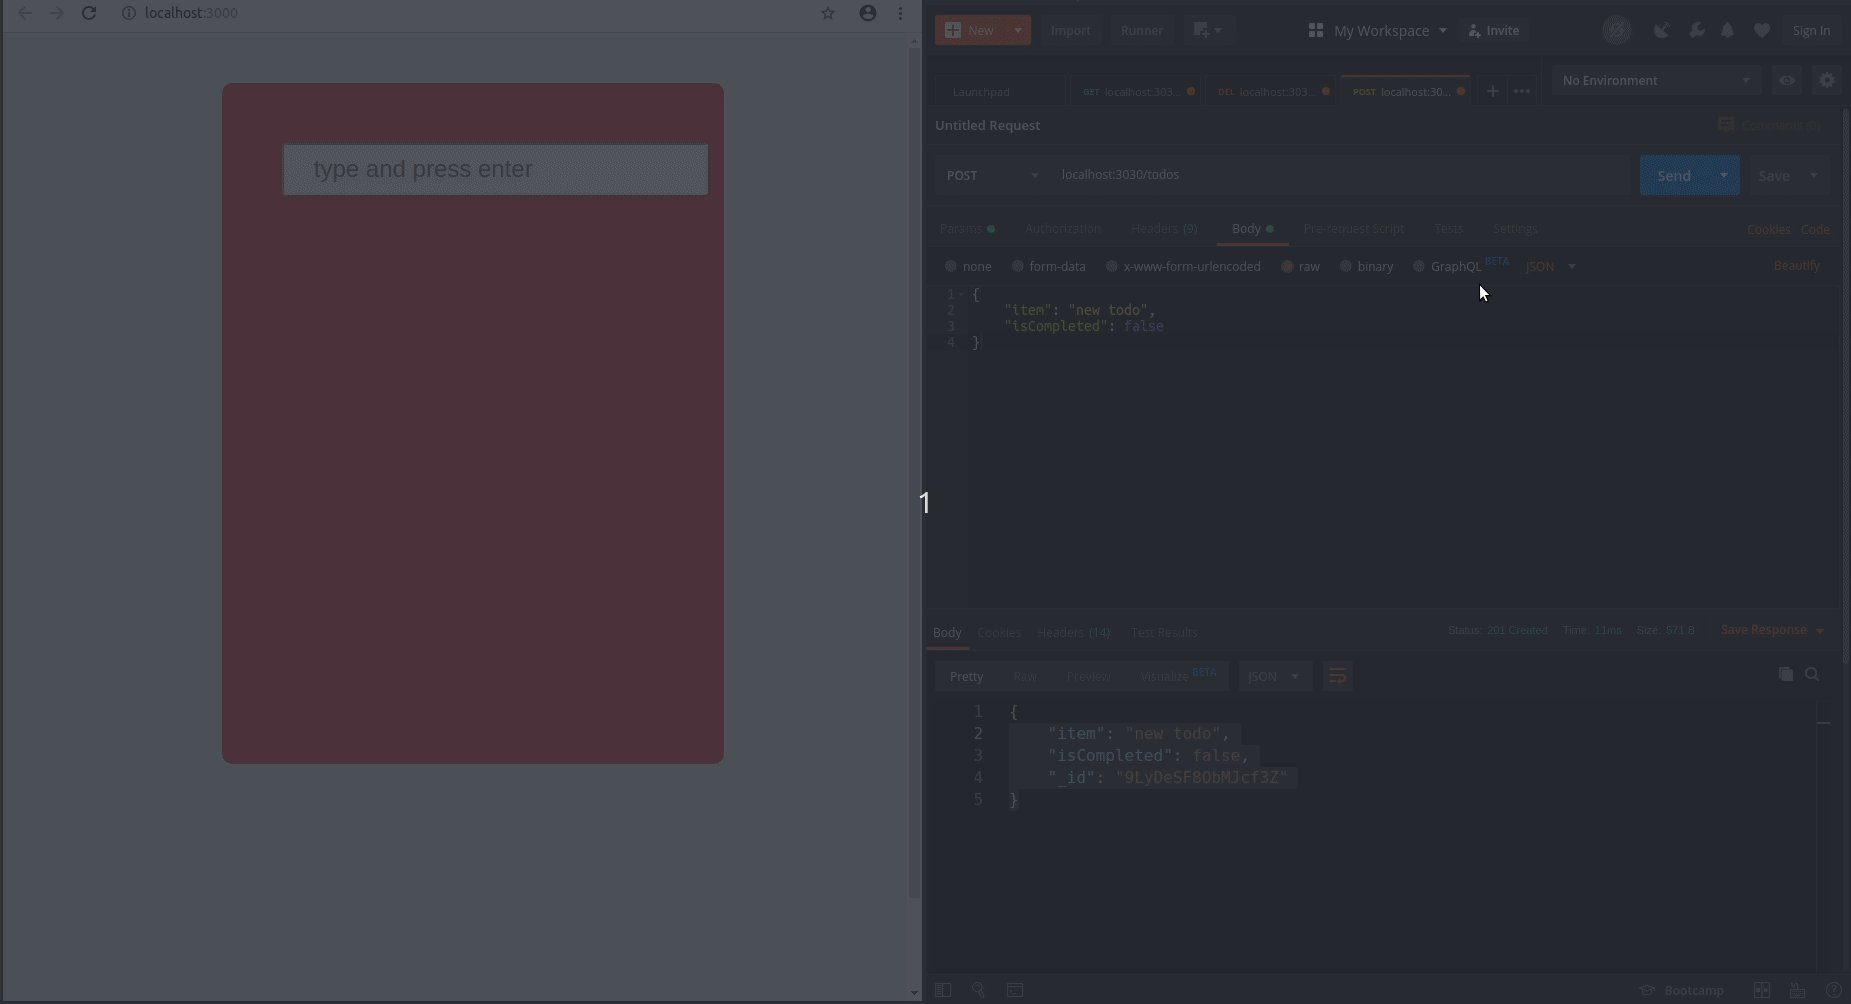Screen dimensions: 1851x1004
Task: Choose the binary body radio button
Action: 1346,266
